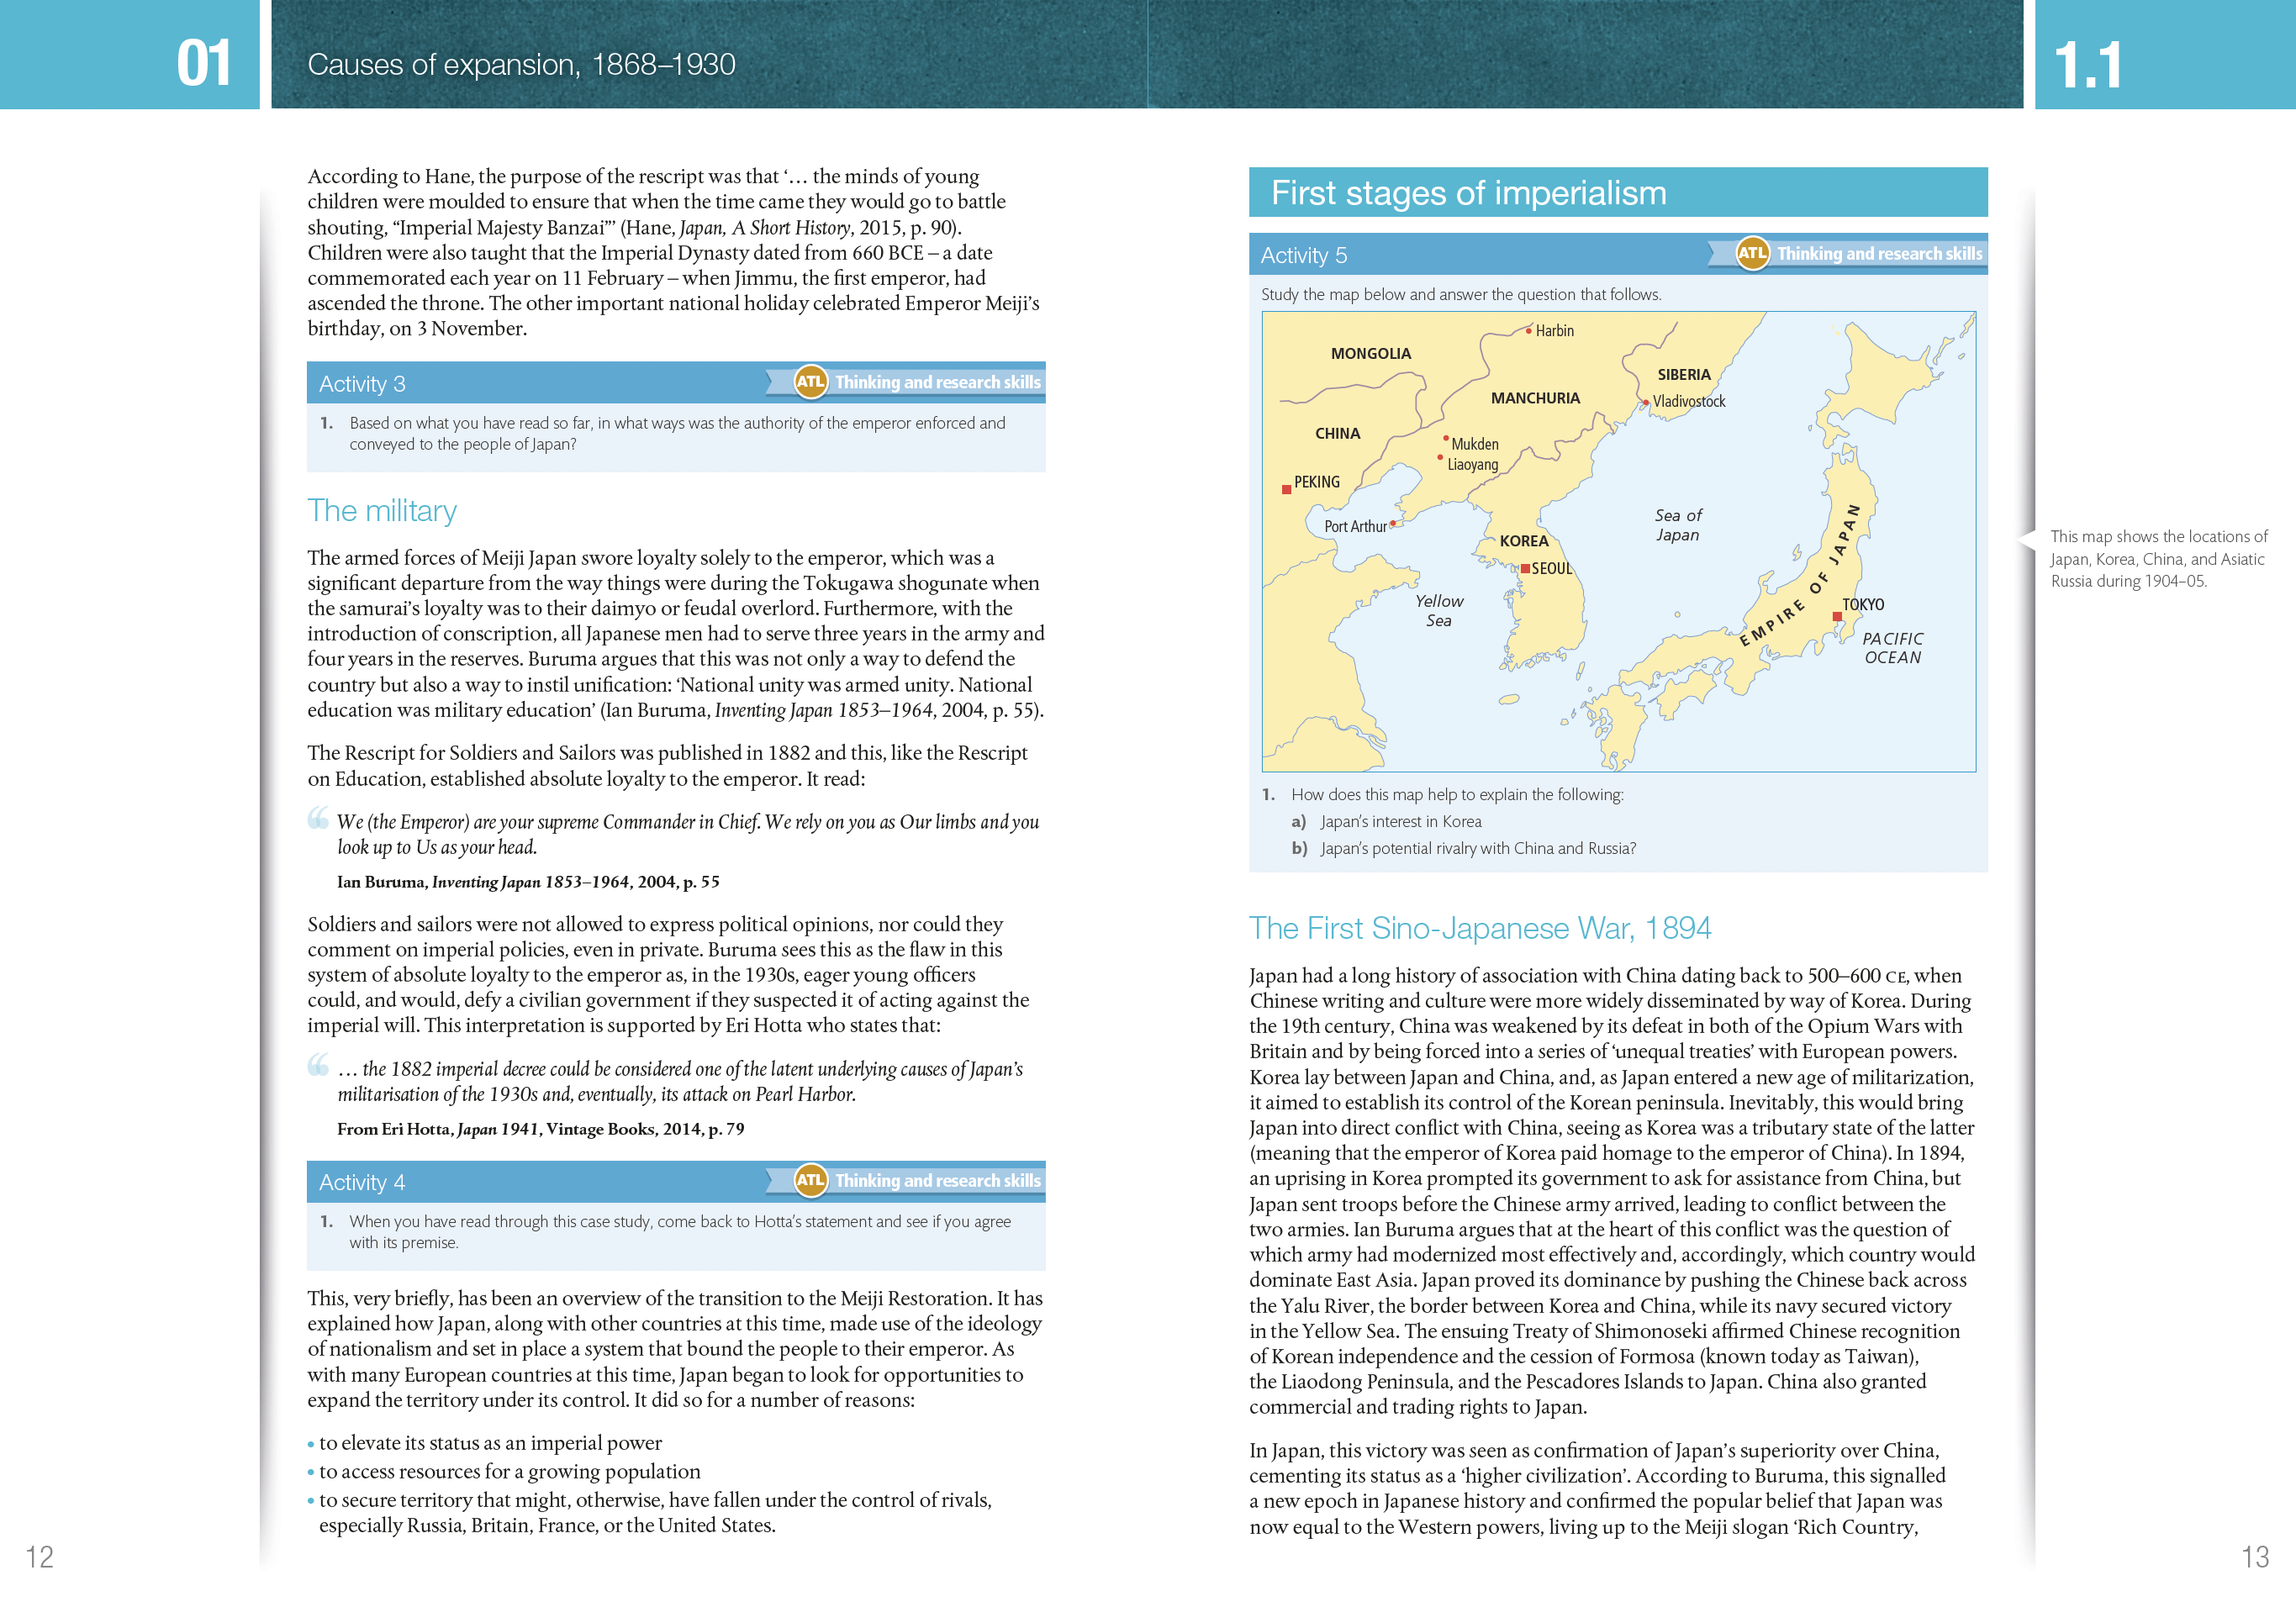Click the chapter number '01' in the header
Screen dimensions: 2296x1623
pyautogui.click(x=204, y=64)
